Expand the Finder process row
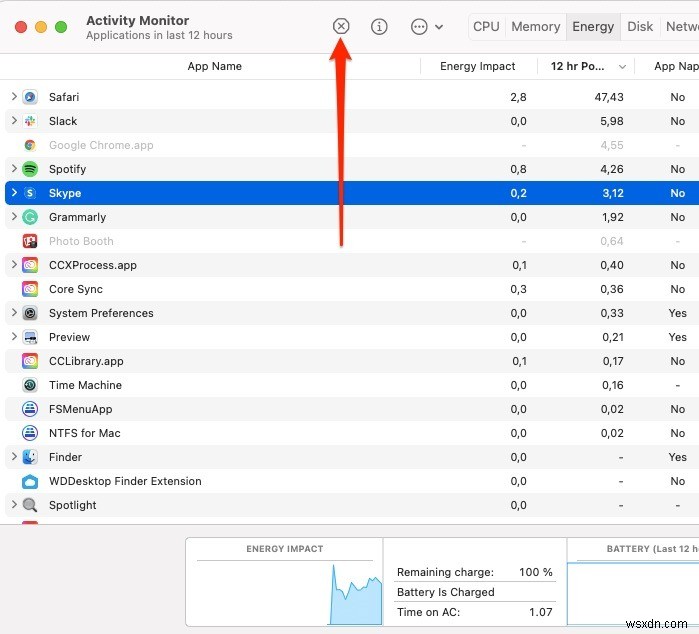699x634 pixels. pyautogui.click(x=14, y=457)
